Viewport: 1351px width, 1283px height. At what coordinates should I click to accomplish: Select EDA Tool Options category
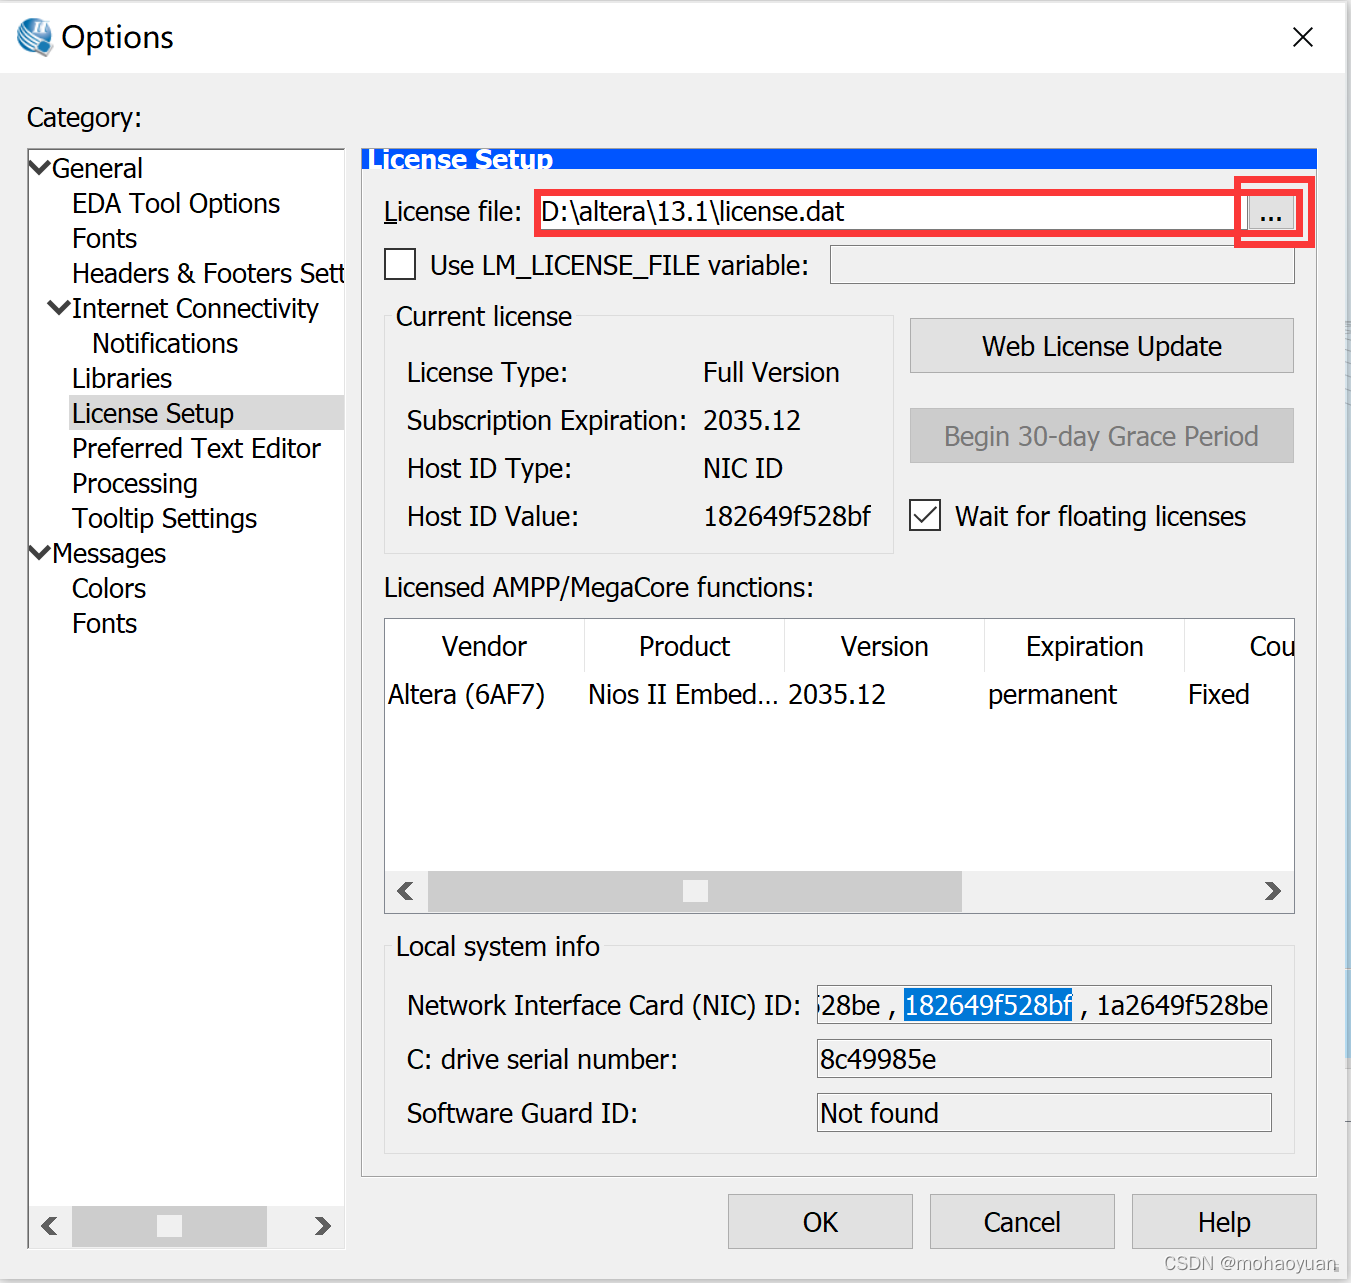(176, 204)
